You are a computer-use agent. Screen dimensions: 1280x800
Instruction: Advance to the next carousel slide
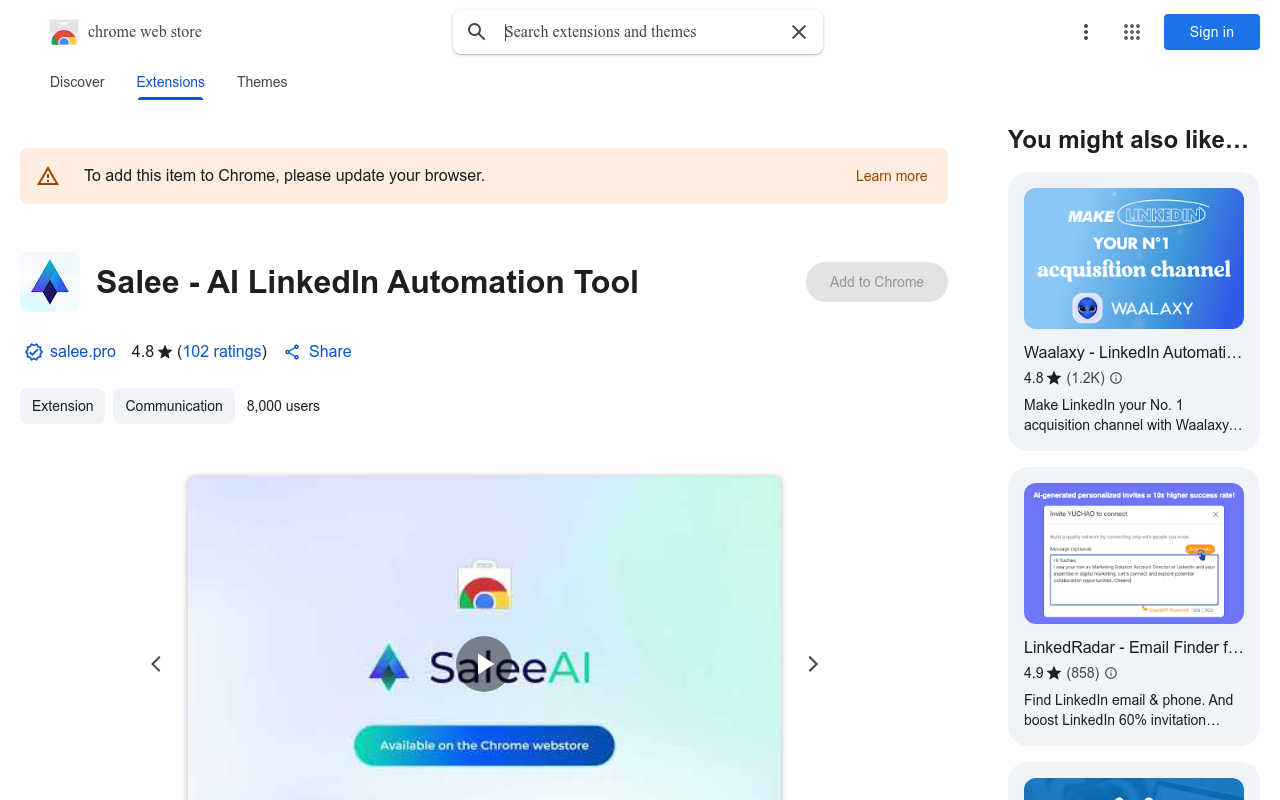point(813,664)
